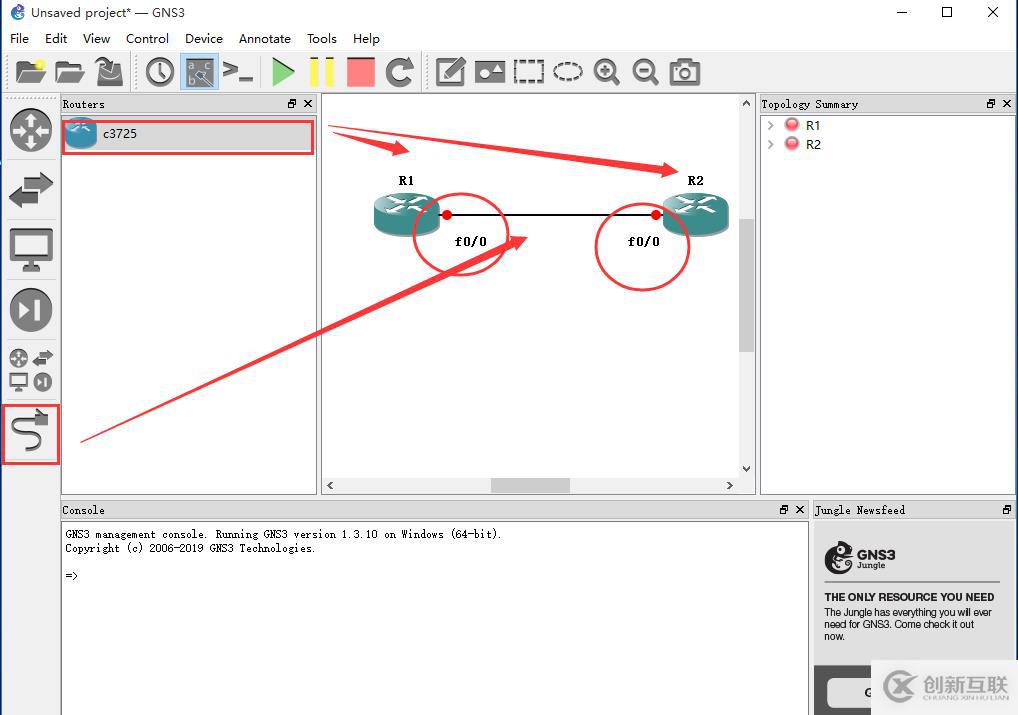Click the canvas vertical scrollbar thumb

click(746, 285)
